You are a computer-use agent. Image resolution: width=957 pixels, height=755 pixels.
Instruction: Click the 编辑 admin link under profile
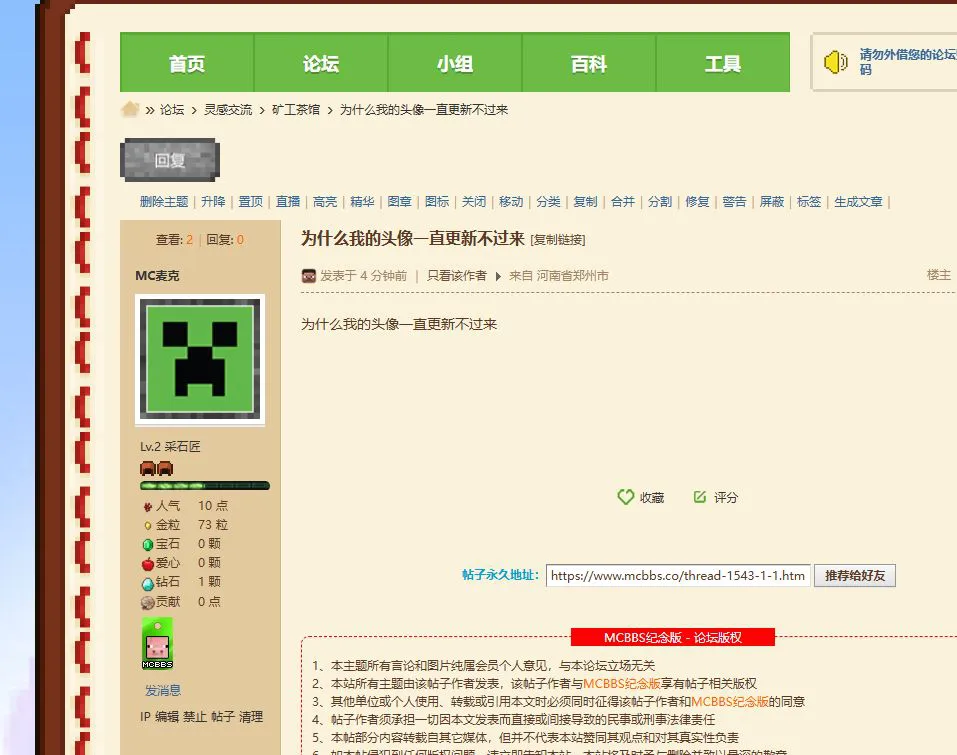click(x=167, y=717)
